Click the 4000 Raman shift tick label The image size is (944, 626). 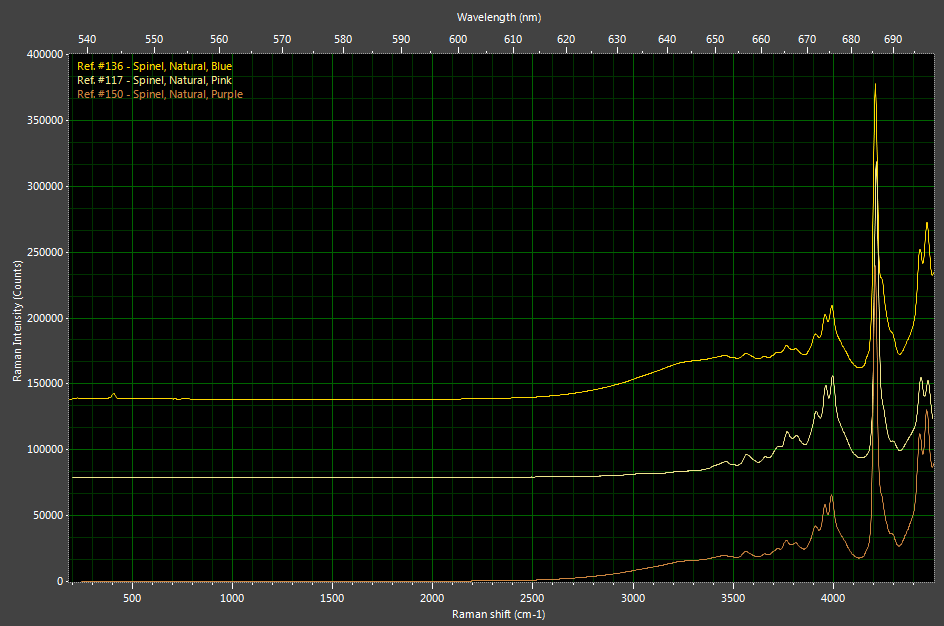click(833, 598)
